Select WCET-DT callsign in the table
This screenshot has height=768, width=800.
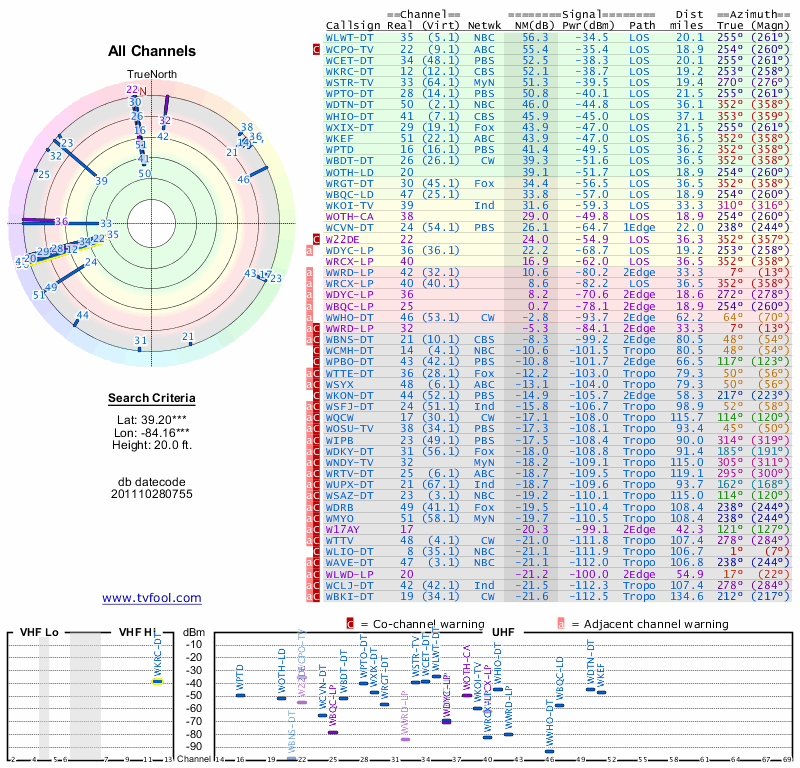[x=349, y=60]
